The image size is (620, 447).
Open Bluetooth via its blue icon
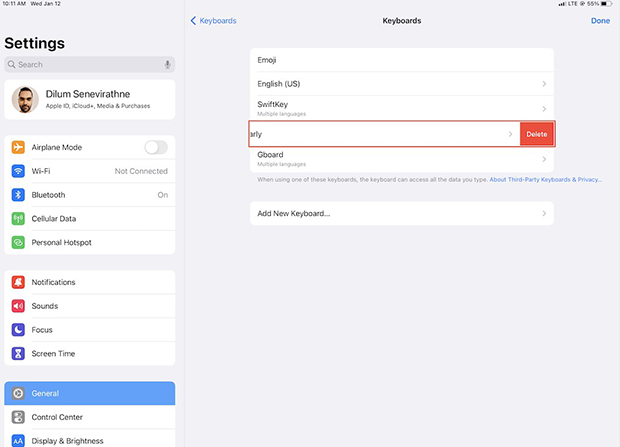point(18,195)
